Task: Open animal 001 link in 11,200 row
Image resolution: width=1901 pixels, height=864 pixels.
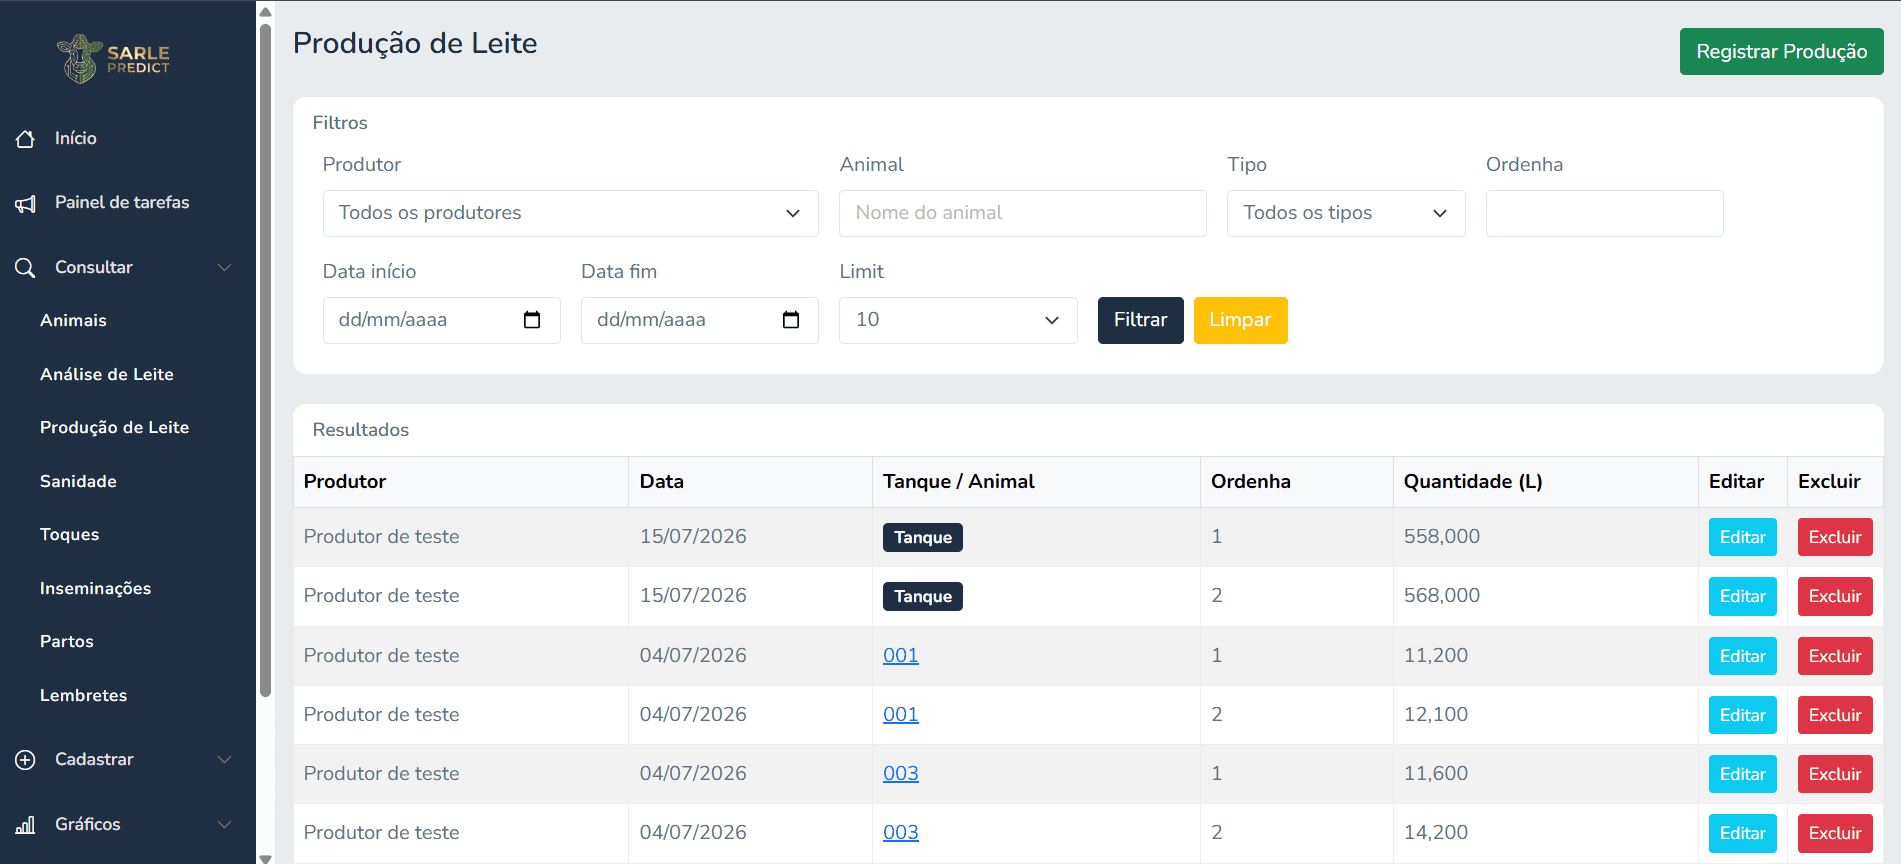Action: click(900, 656)
